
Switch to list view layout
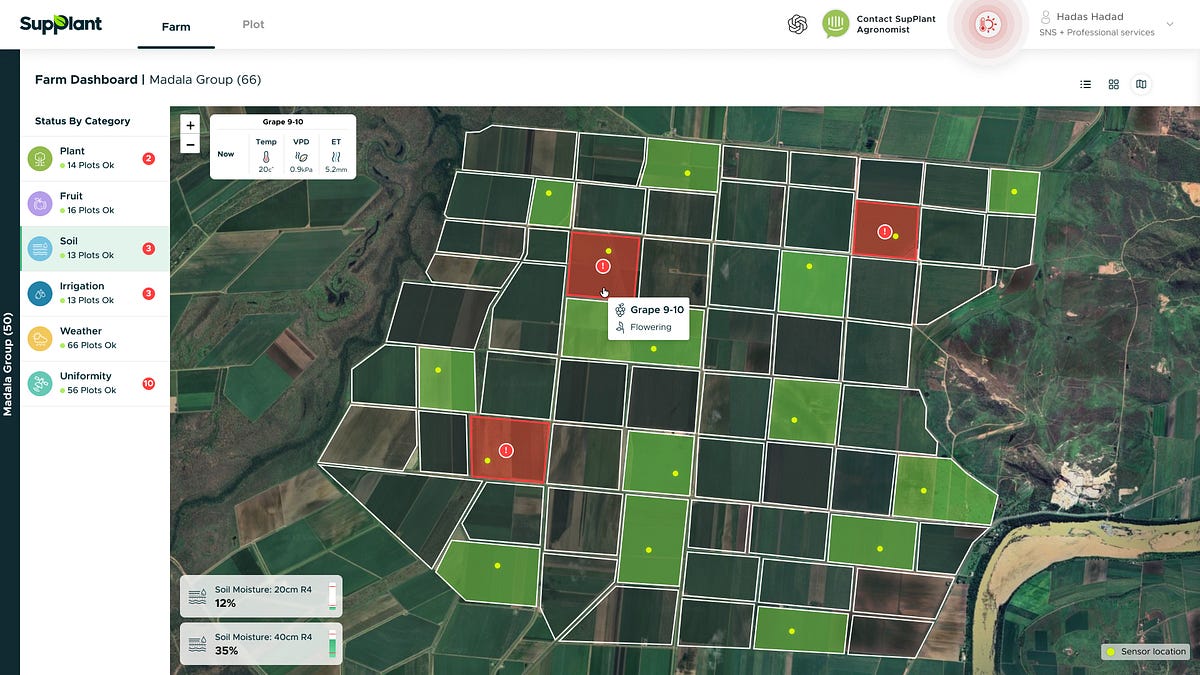[x=1085, y=84]
